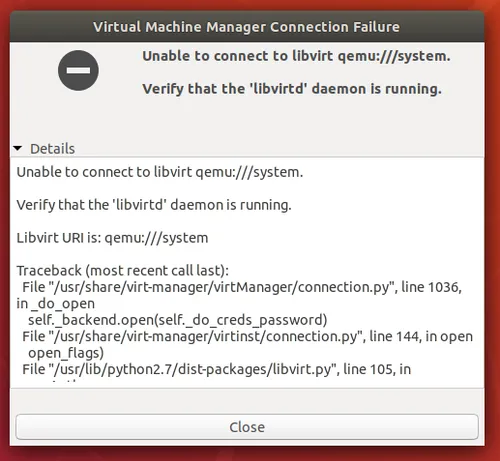Close the connection failure dialog
Viewport: 500px width, 461px height.
point(247,427)
